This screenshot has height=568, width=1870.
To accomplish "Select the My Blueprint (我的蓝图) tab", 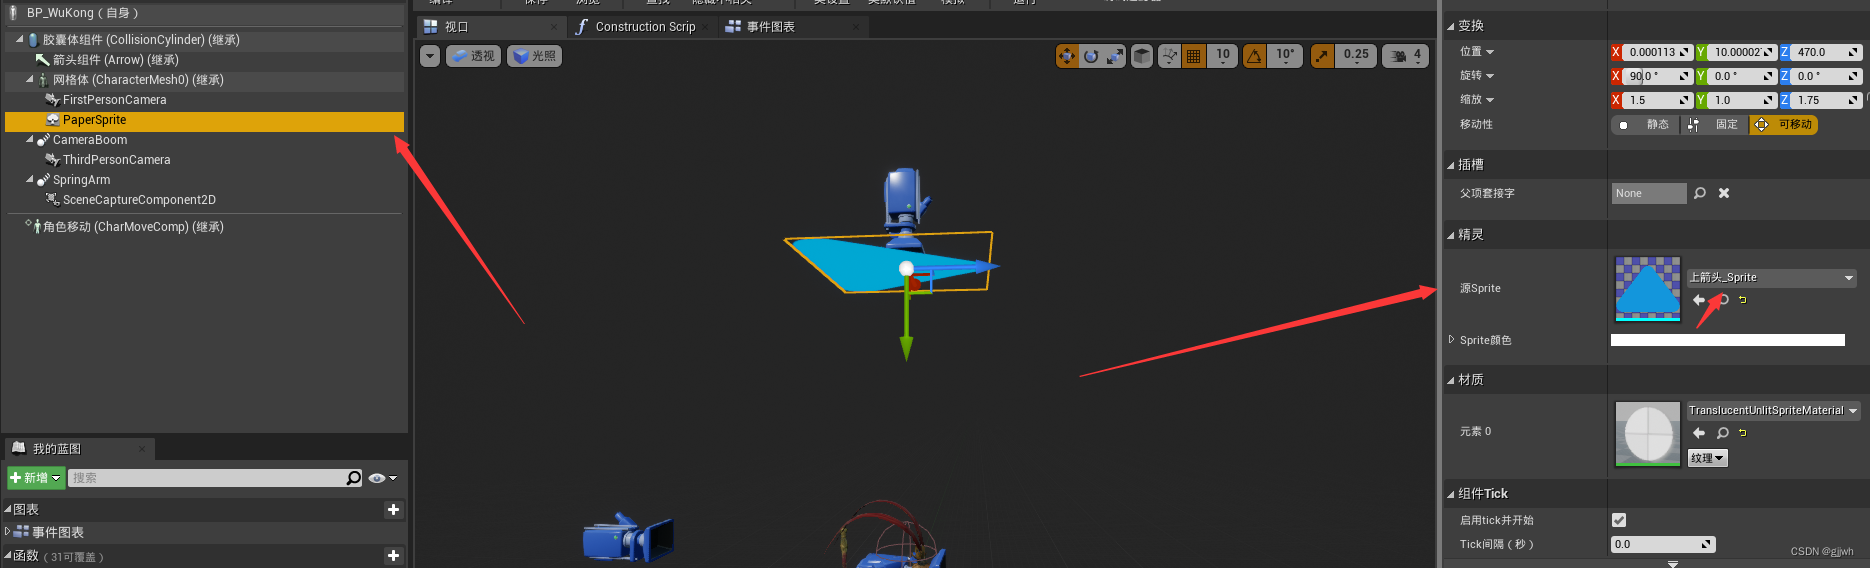I will click(78, 449).
